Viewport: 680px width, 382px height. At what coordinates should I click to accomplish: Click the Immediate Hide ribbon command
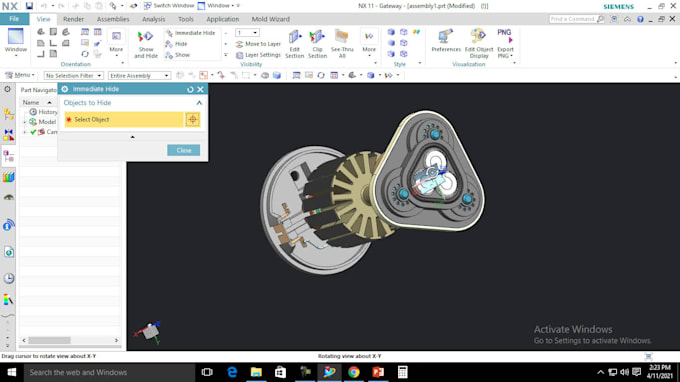(190, 33)
